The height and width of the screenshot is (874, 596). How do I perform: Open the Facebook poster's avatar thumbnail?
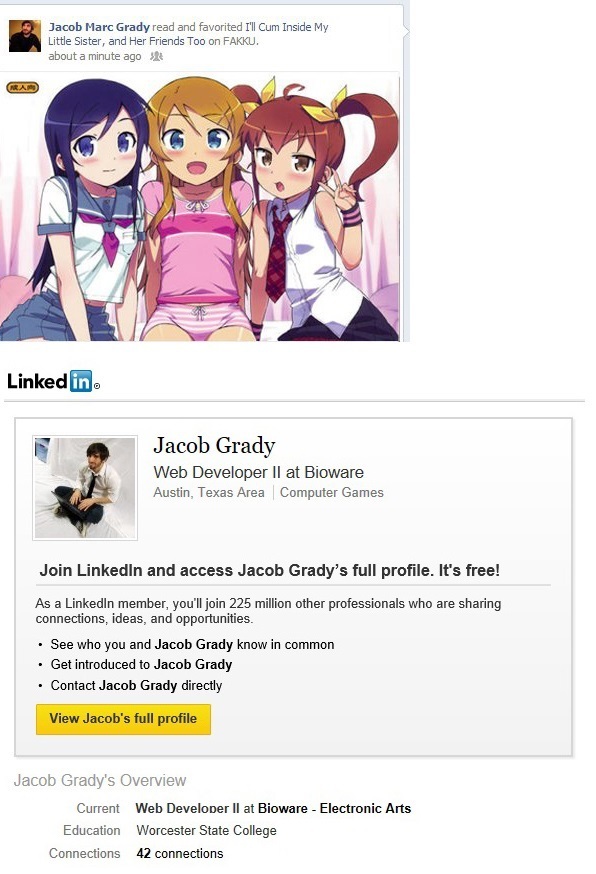click(x=25, y=36)
